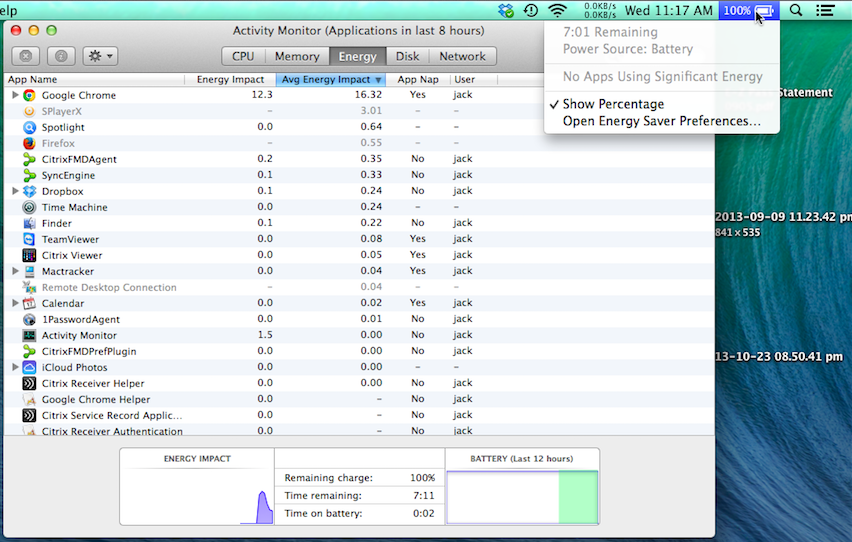The image size is (852, 542).
Task: Expand Dropbox disclosure triangle
Action: tap(15, 191)
